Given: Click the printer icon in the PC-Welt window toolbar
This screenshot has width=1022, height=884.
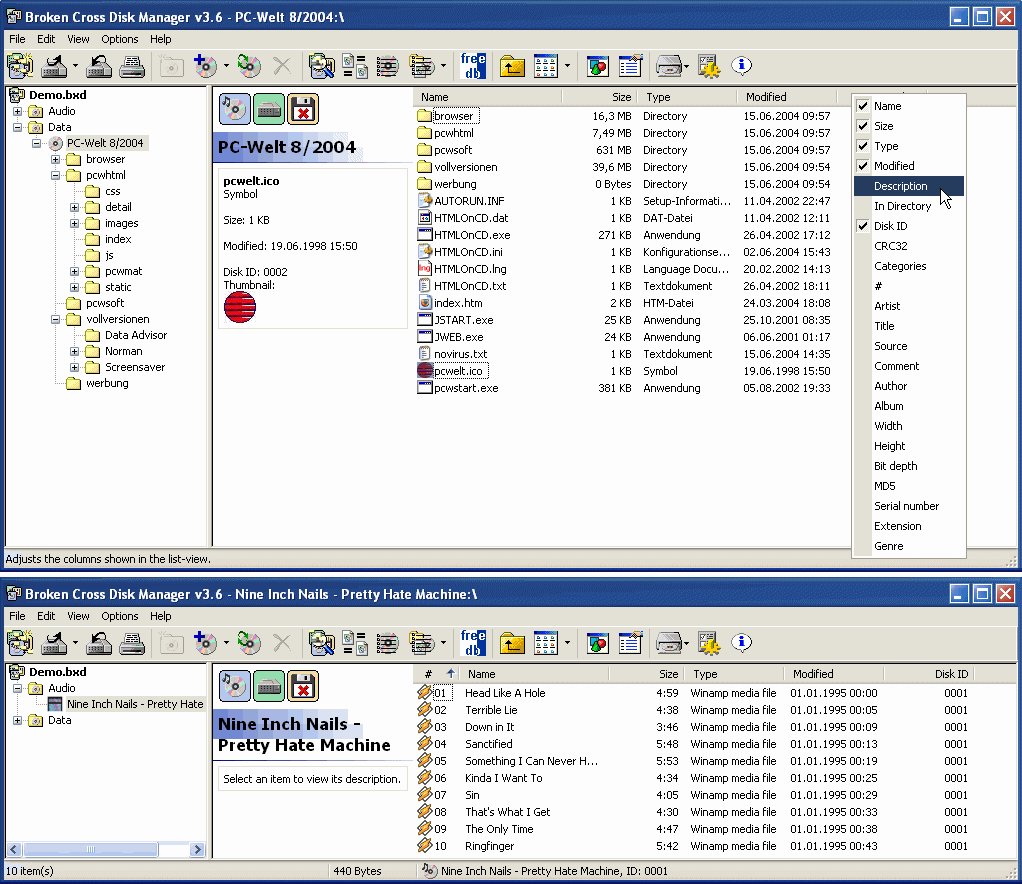Looking at the screenshot, I should tap(132, 66).
